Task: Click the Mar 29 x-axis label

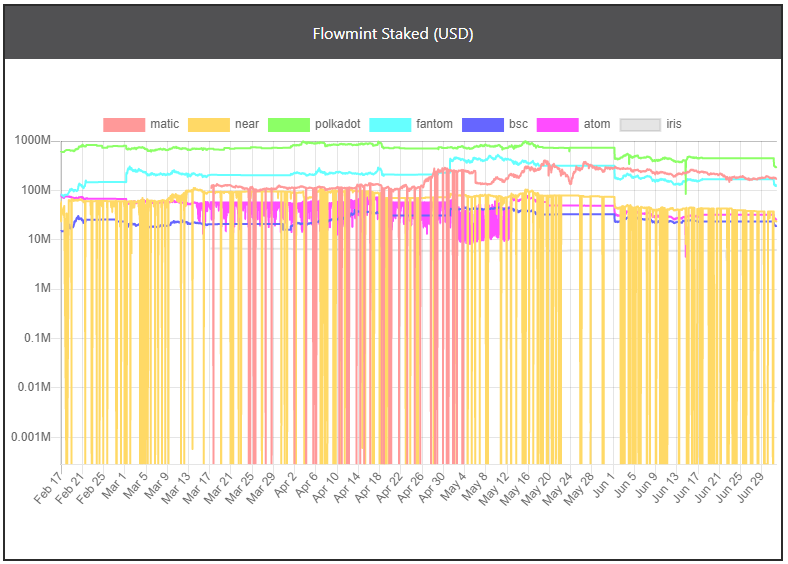Action: pos(261,488)
